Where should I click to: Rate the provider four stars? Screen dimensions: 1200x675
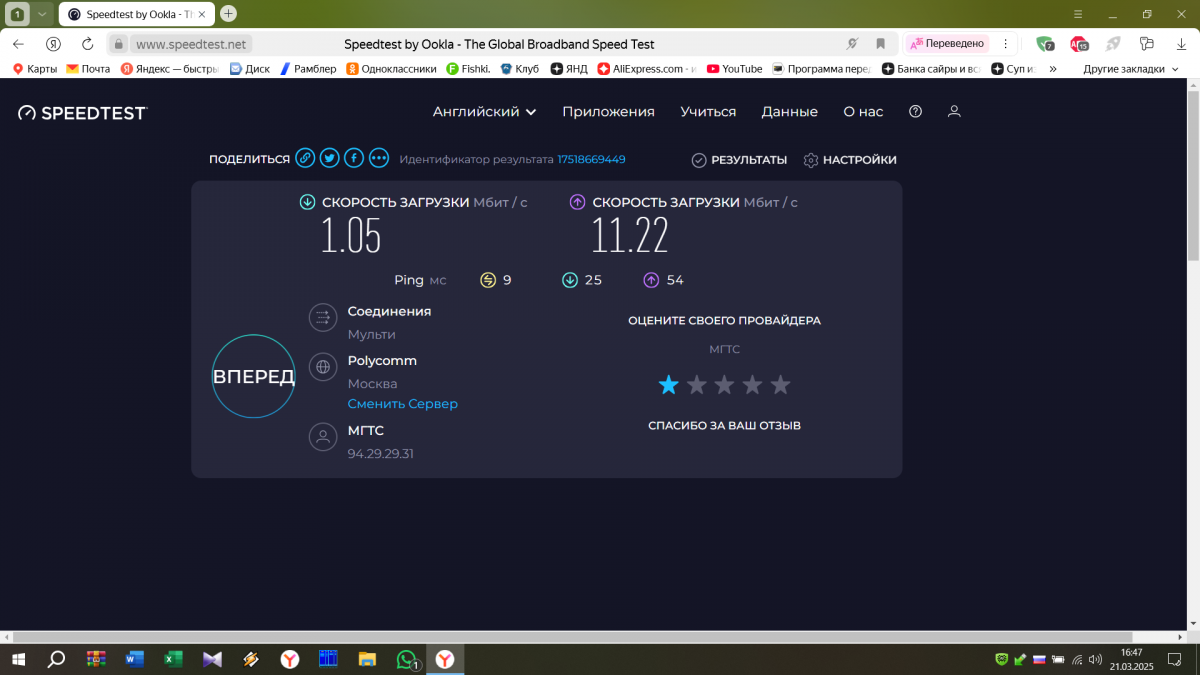pos(752,385)
